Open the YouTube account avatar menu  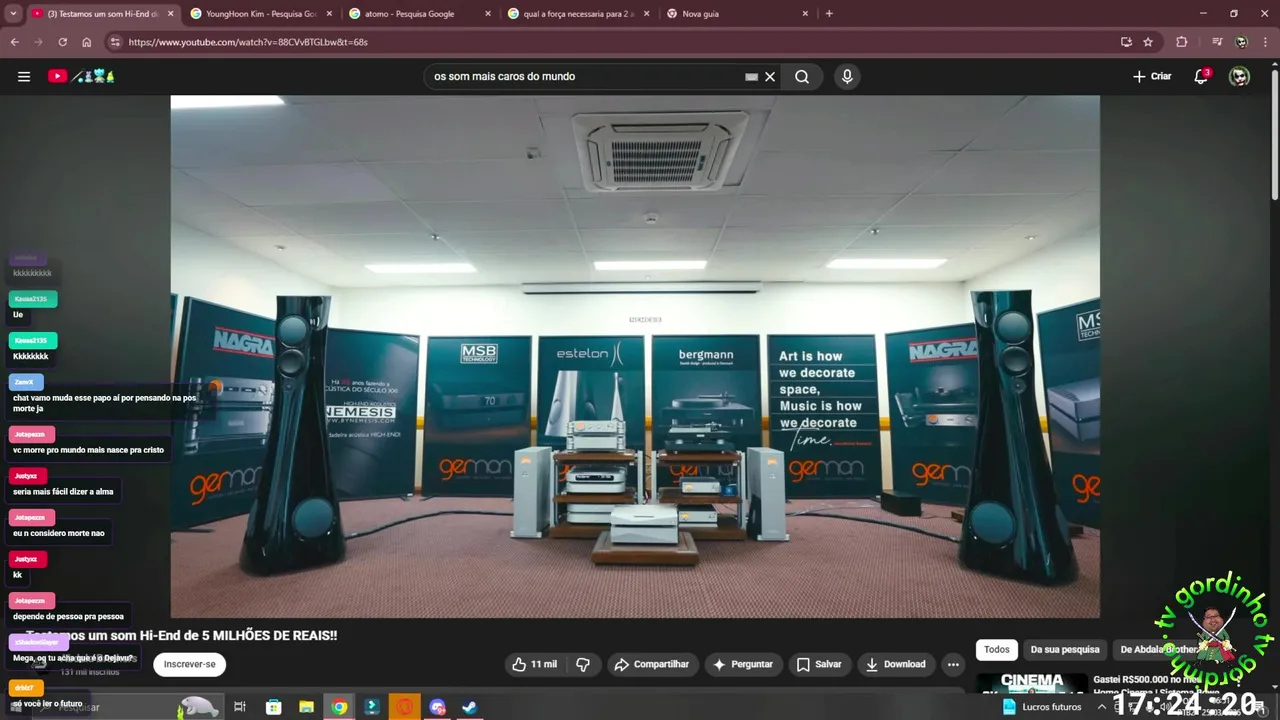[1239, 76]
